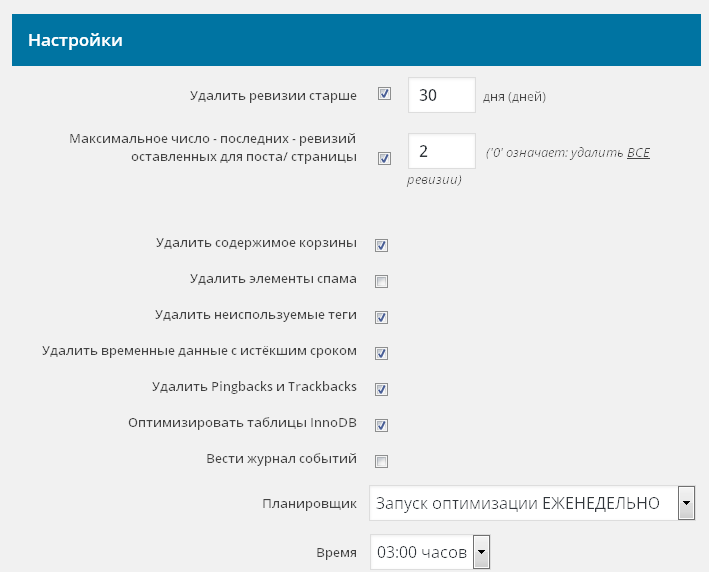Click the 'Планировщик' label text
This screenshot has width=709, height=572.
(x=309, y=504)
